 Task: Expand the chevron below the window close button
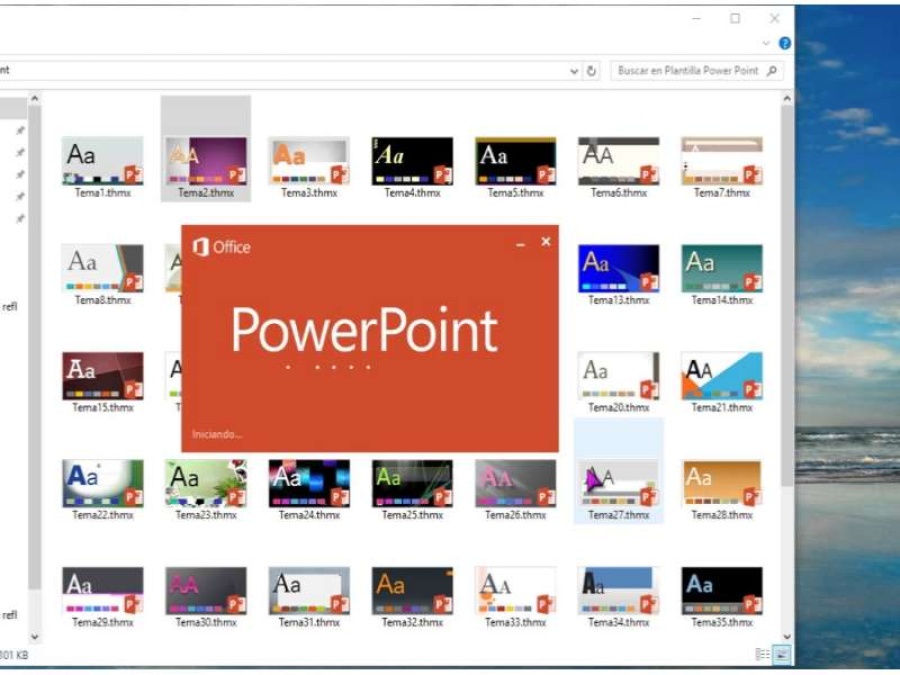tap(767, 43)
